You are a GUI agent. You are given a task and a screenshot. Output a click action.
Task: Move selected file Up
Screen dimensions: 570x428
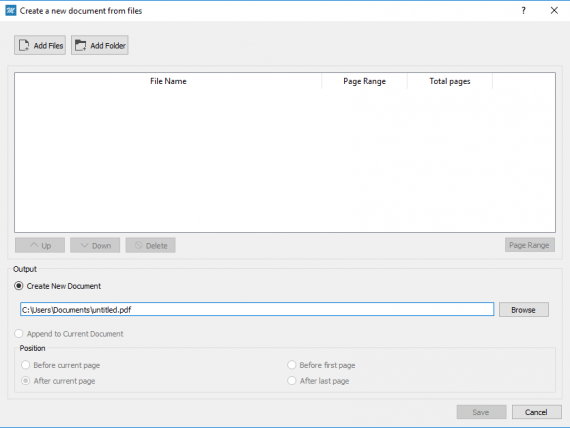click(40, 245)
